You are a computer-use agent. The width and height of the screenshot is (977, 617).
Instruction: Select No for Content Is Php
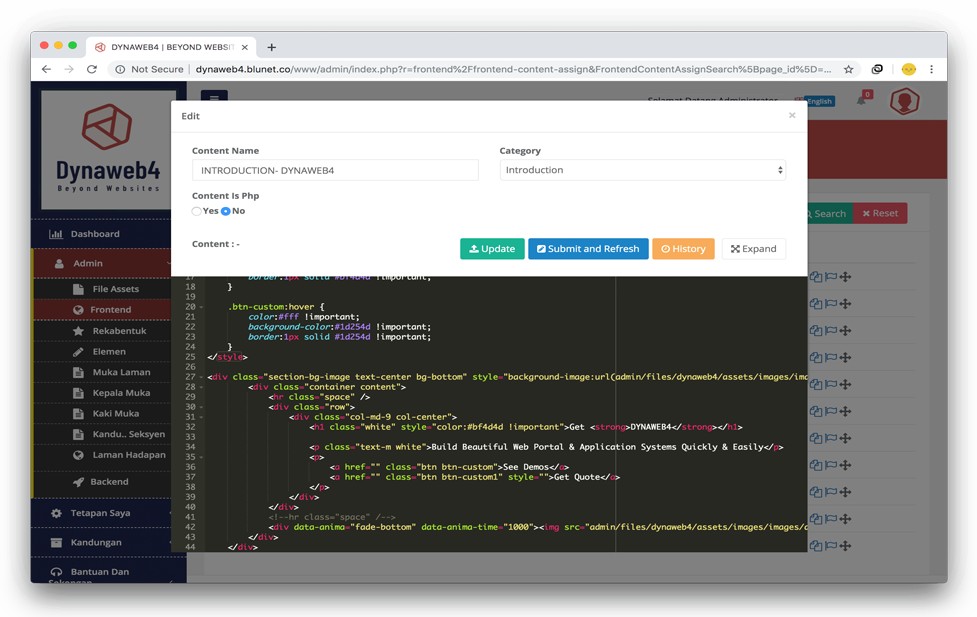(226, 211)
